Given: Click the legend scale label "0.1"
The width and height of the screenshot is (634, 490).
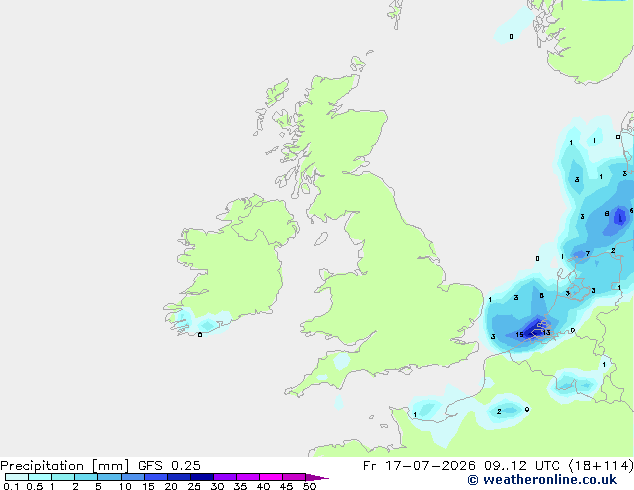Looking at the screenshot, I should click(x=11, y=486).
